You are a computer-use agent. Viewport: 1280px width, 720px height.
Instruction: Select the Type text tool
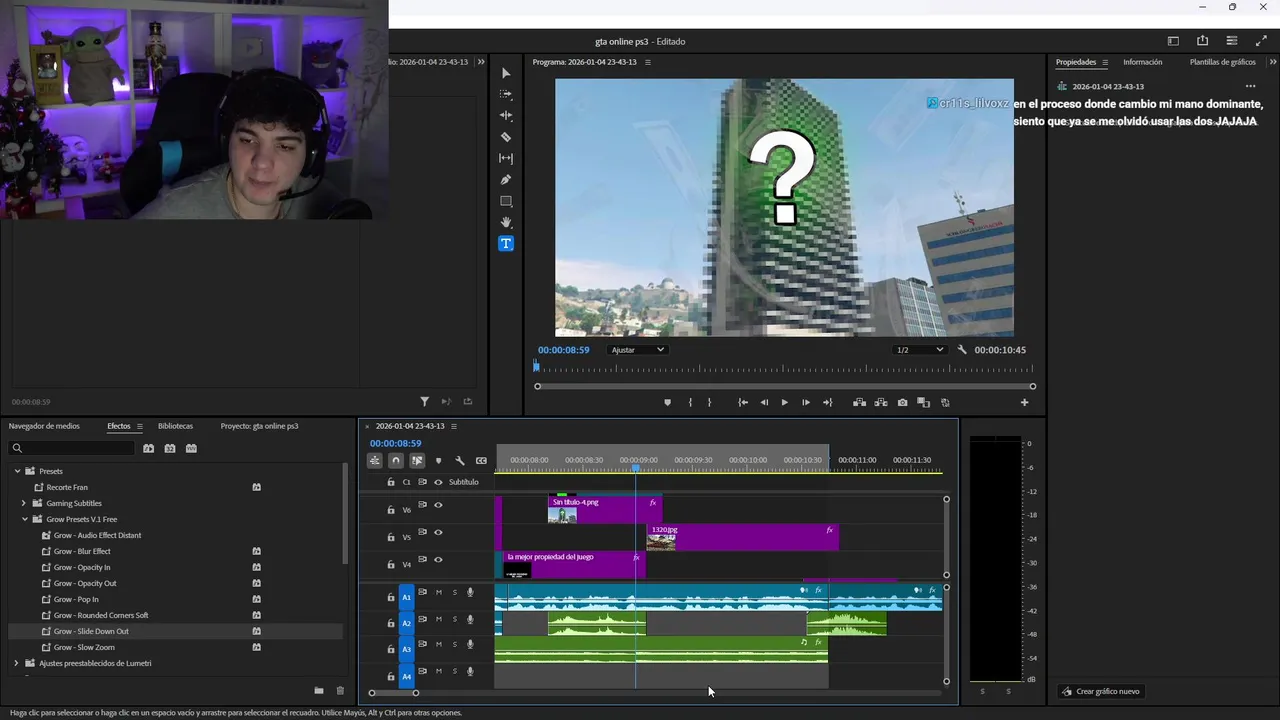(506, 244)
